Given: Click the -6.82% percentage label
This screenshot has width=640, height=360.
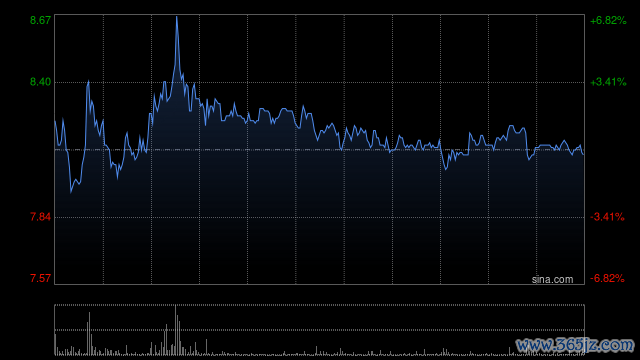Looking at the screenshot, I should pyautogui.click(x=607, y=278).
